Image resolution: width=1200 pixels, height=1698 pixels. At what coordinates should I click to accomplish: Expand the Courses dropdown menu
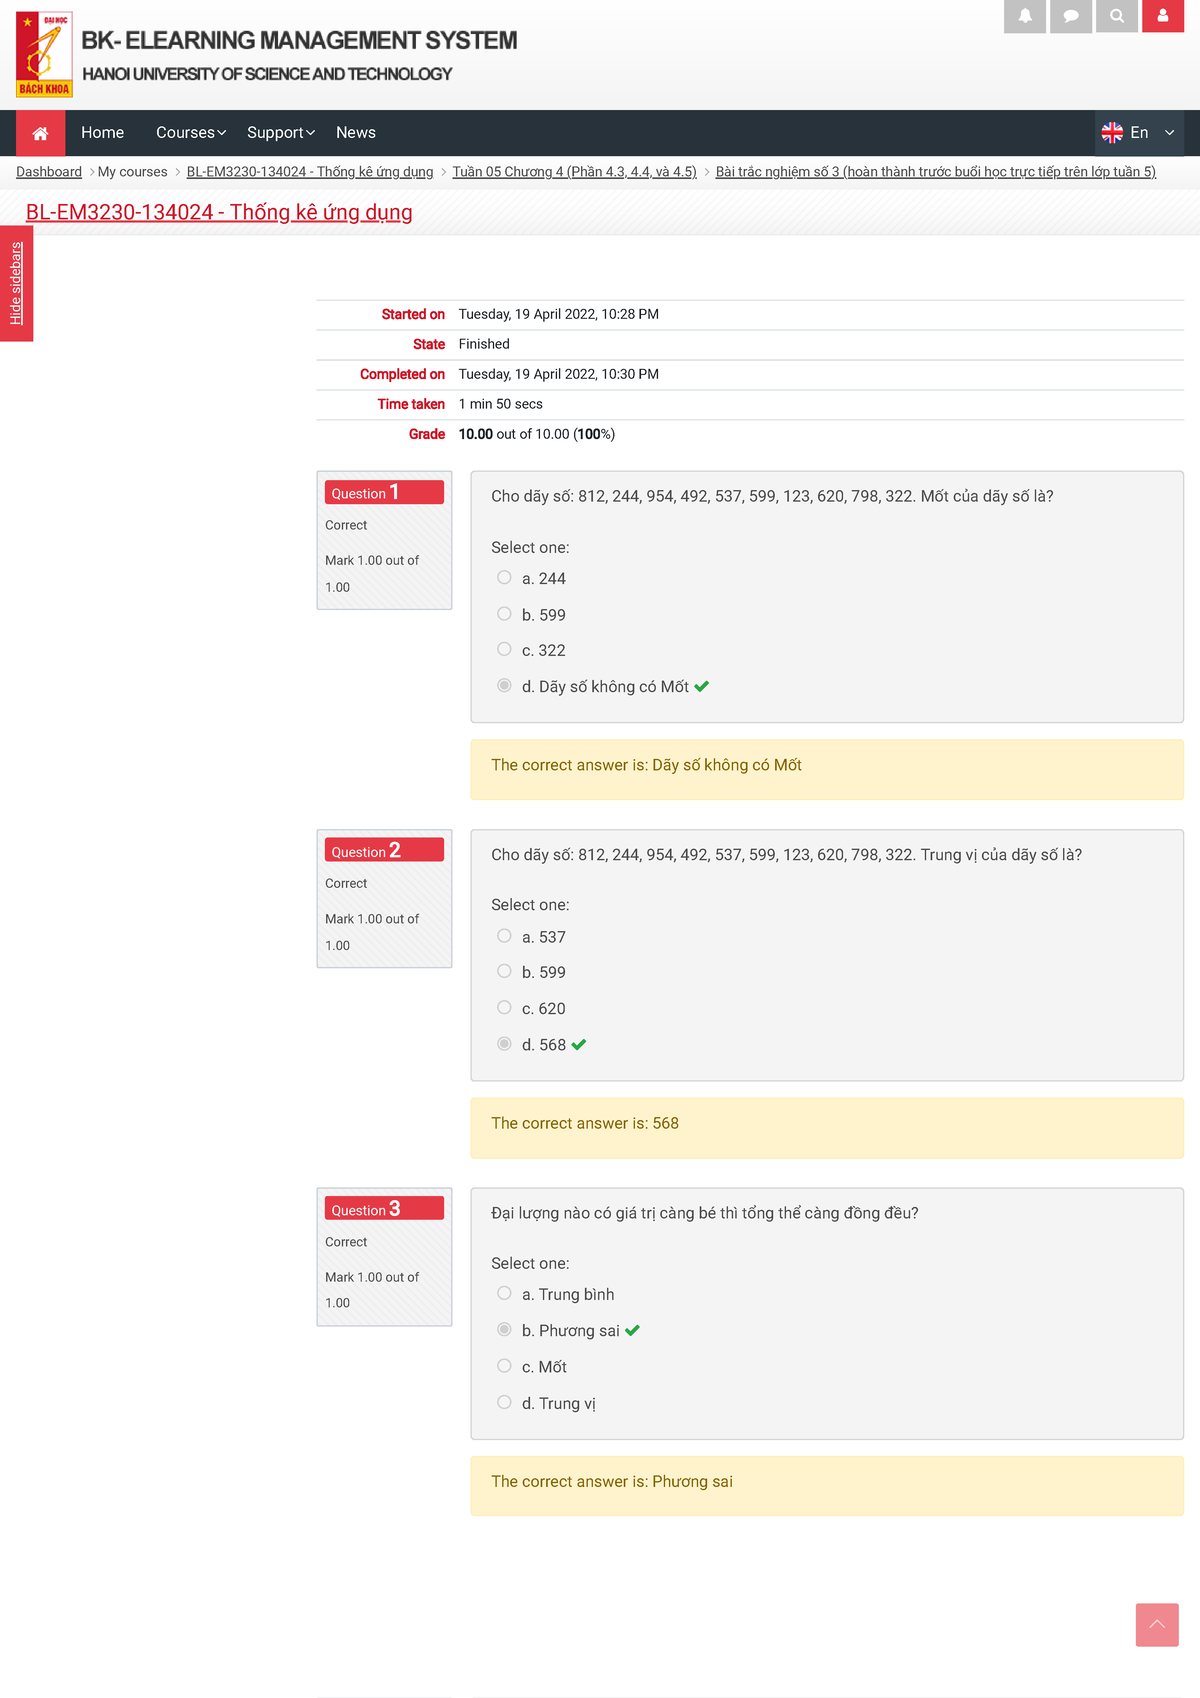[190, 133]
